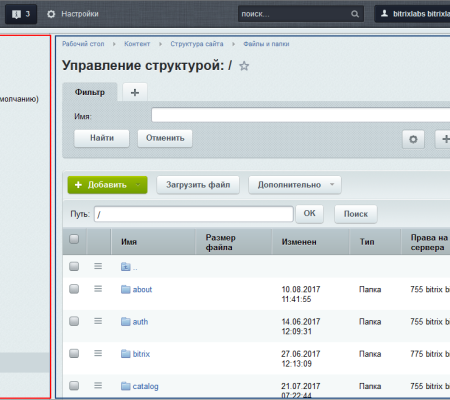Select the Фильтр tab
This screenshot has height=400, width=450.
coord(90,92)
